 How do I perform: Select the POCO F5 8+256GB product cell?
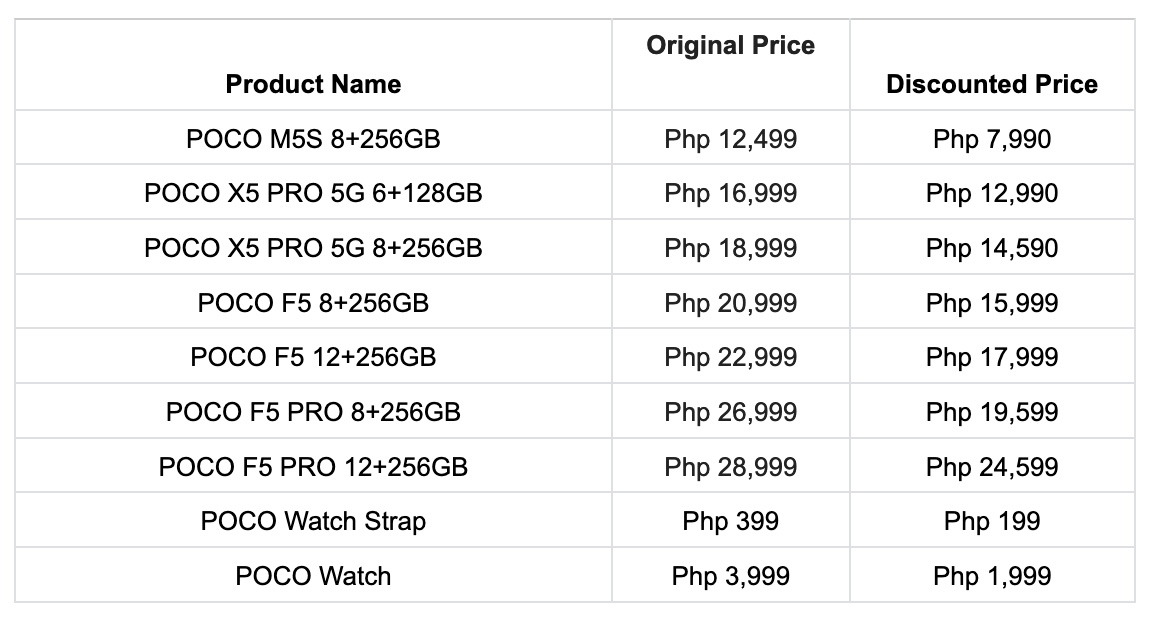314,302
